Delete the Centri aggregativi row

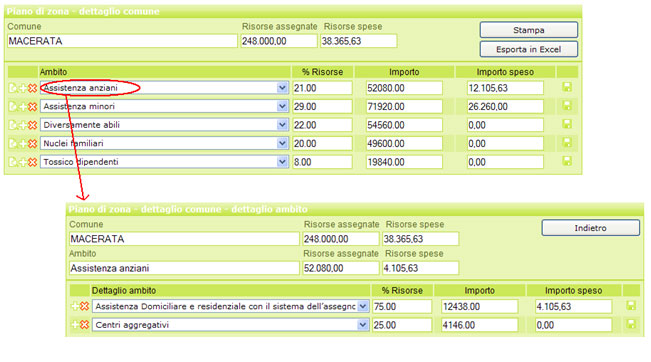[x=84, y=325]
